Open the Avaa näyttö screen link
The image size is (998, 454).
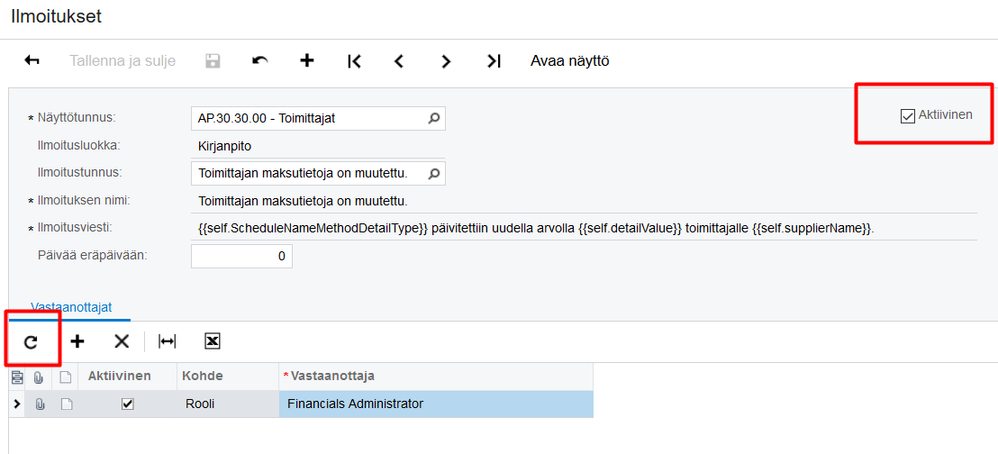pos(570,61)
